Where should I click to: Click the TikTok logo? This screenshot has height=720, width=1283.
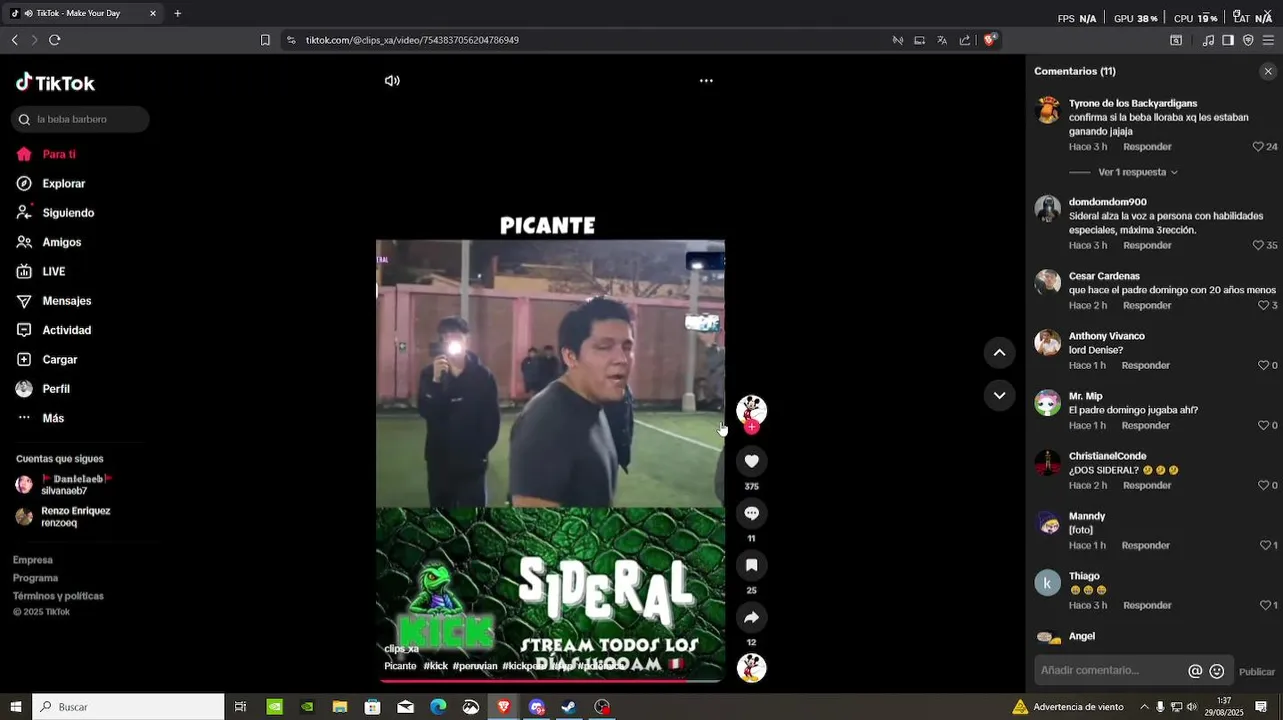coord(55,83)
